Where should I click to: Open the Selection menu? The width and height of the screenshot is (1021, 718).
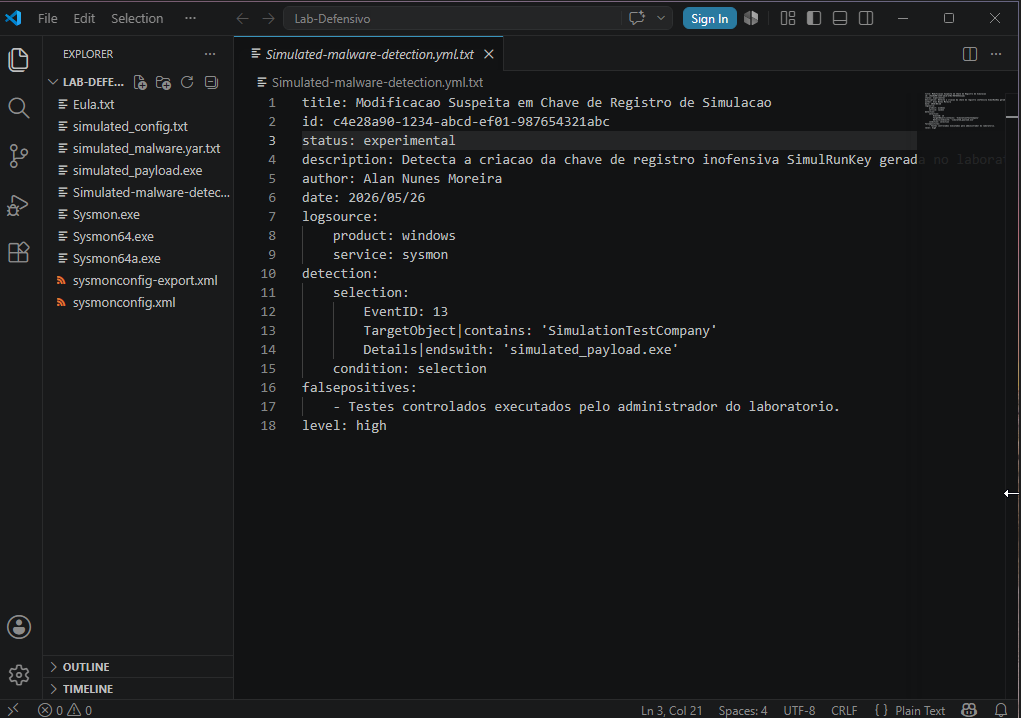pos(137,18)
